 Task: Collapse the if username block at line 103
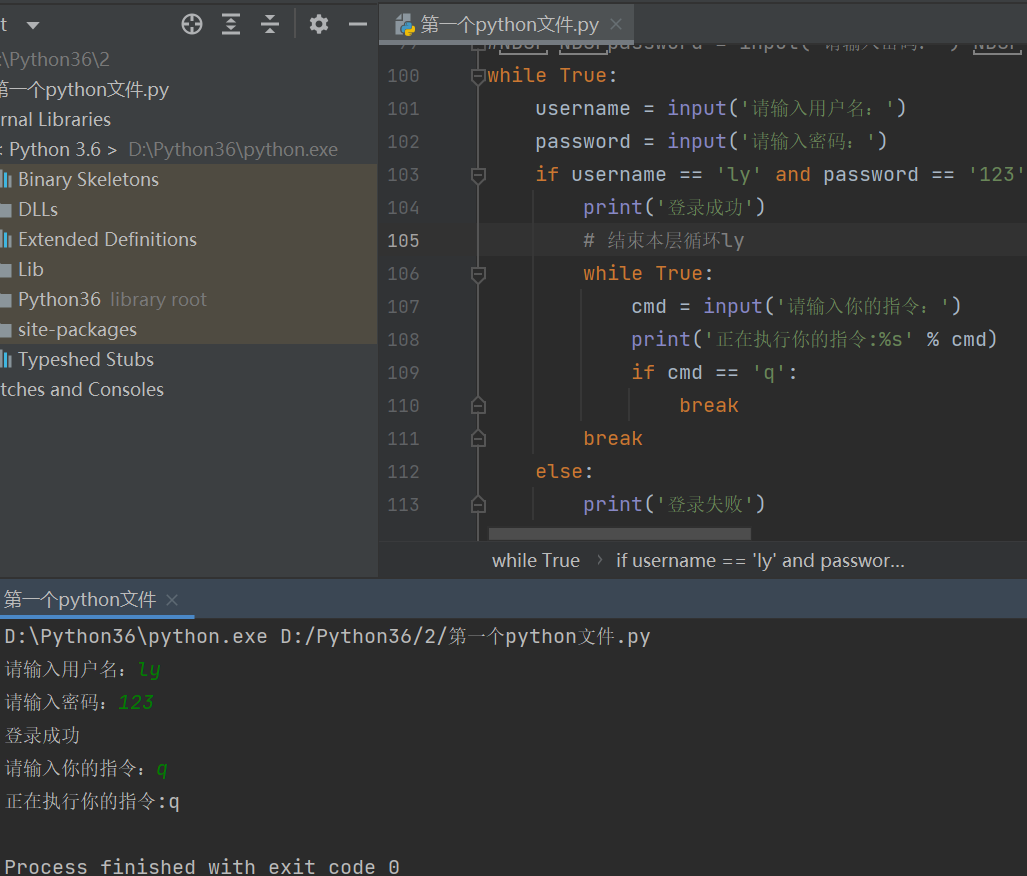(478, 175)
